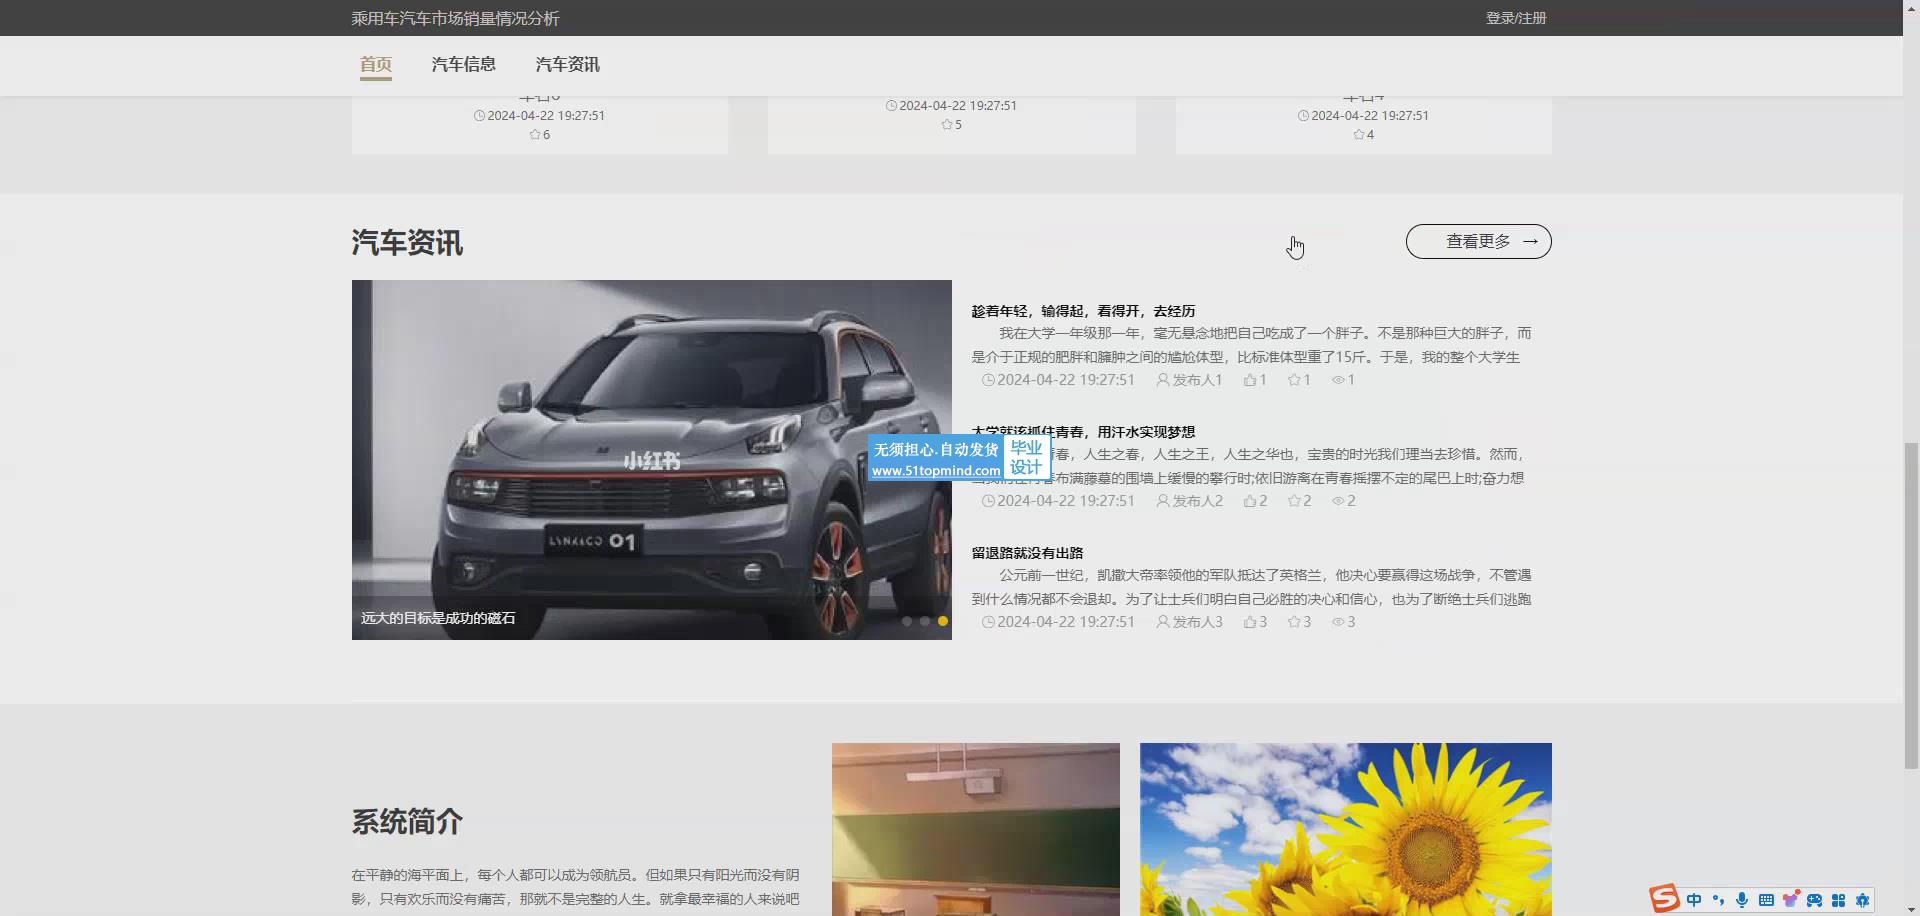Click the thumbs-up icon of the 发布人2 article
This screenshot has width=1920, height=916.
coord(1250,501)
